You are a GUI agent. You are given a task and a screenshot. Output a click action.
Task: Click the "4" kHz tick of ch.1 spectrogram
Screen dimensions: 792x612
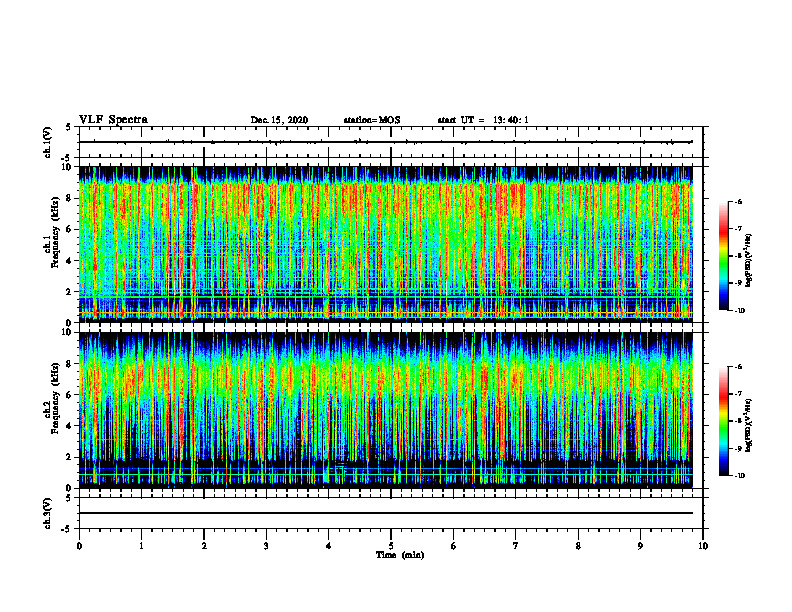tap(70, 261)
